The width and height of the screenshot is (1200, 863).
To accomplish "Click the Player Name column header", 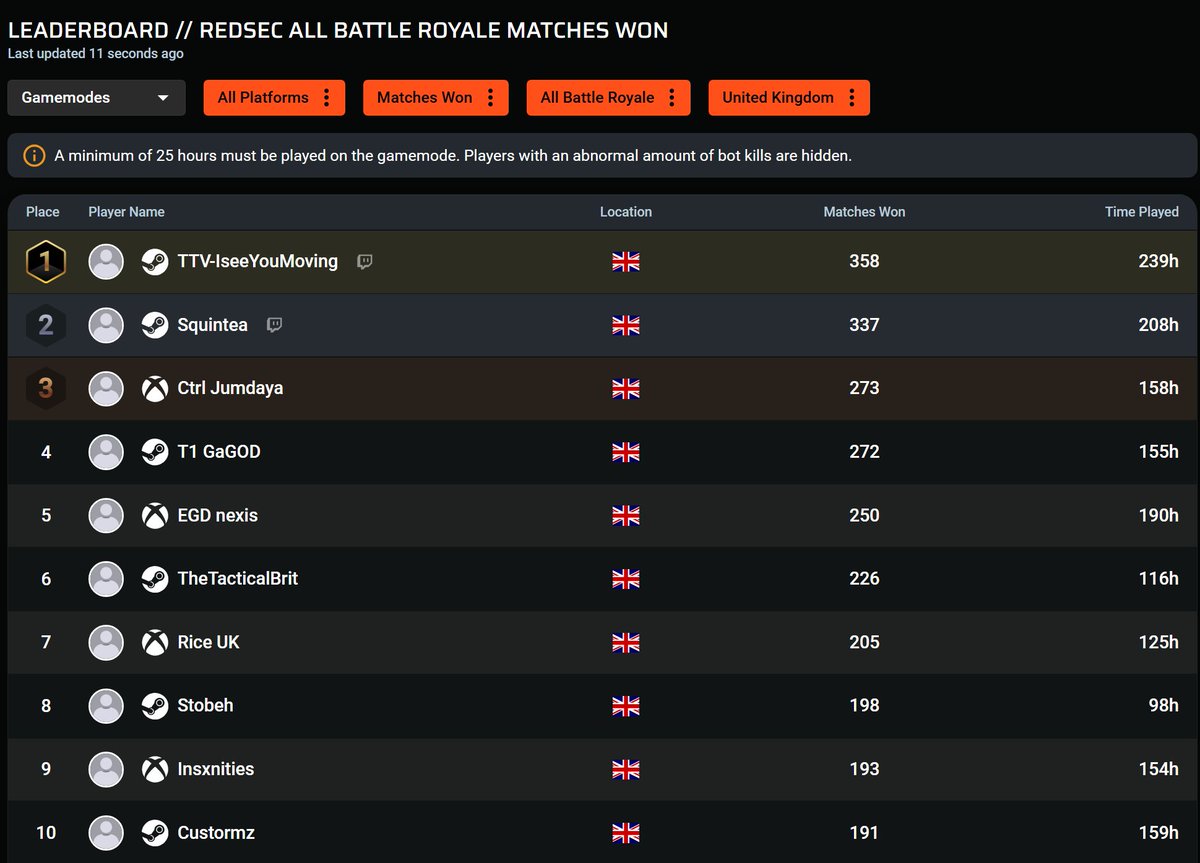I will (127, 212).
